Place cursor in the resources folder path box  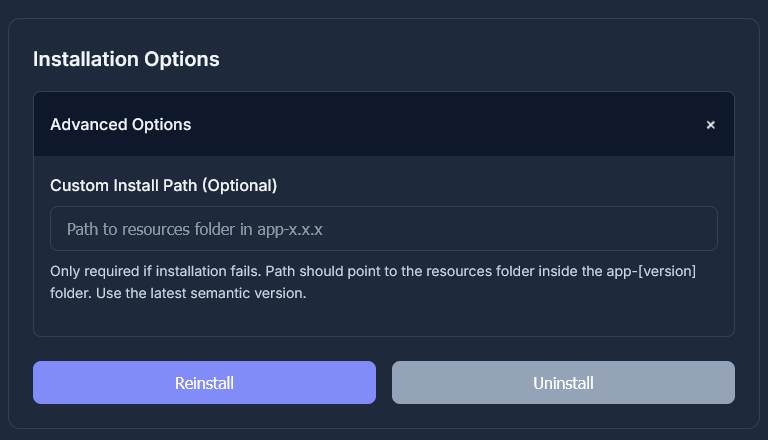pos(384,229)
